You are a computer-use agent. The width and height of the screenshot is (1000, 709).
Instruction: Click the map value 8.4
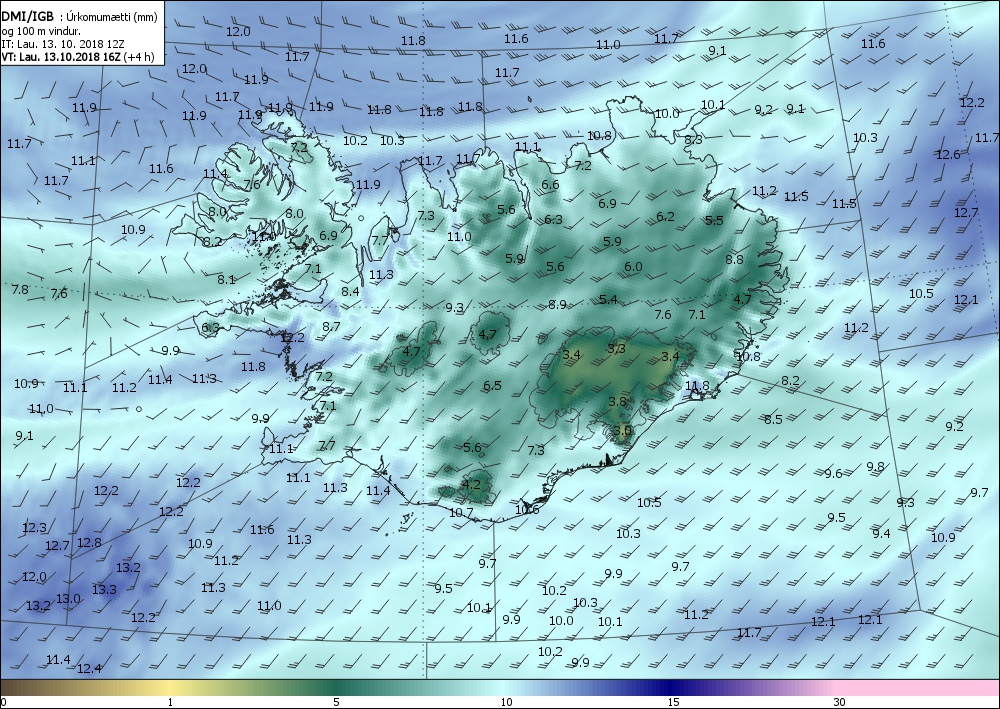coord(350,291)
